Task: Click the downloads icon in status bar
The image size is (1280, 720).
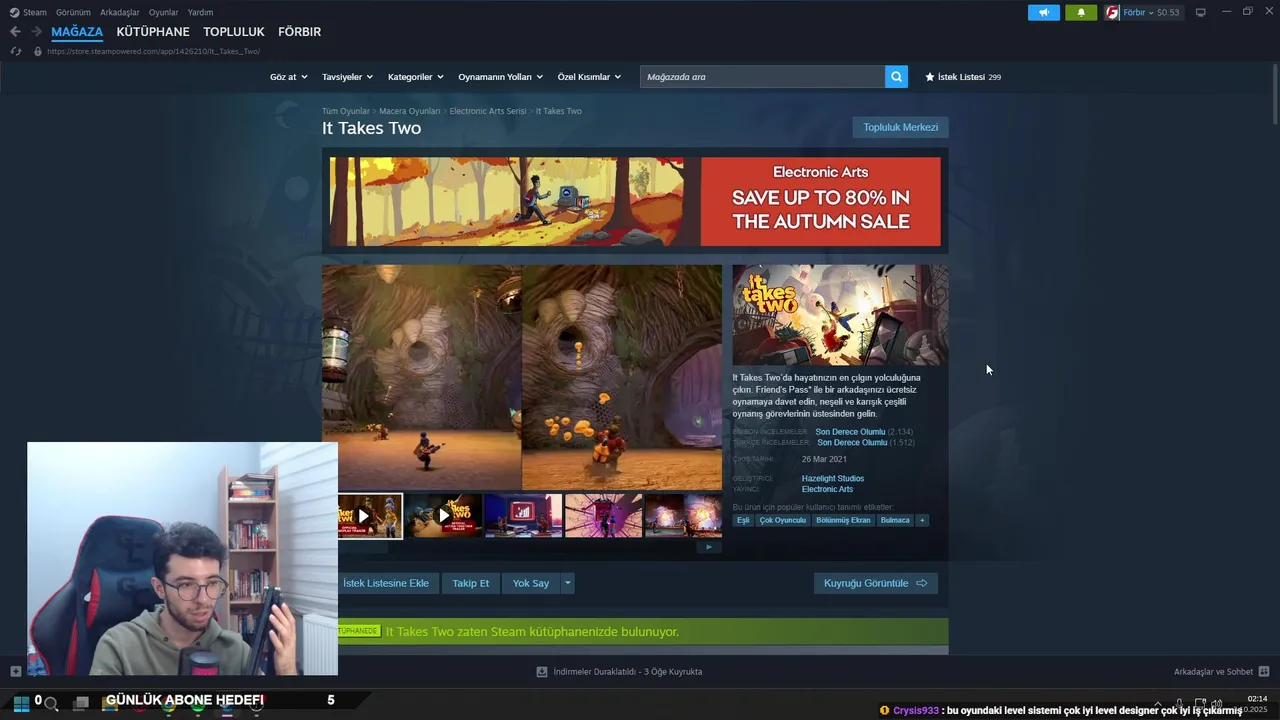Action: (542, 672)
